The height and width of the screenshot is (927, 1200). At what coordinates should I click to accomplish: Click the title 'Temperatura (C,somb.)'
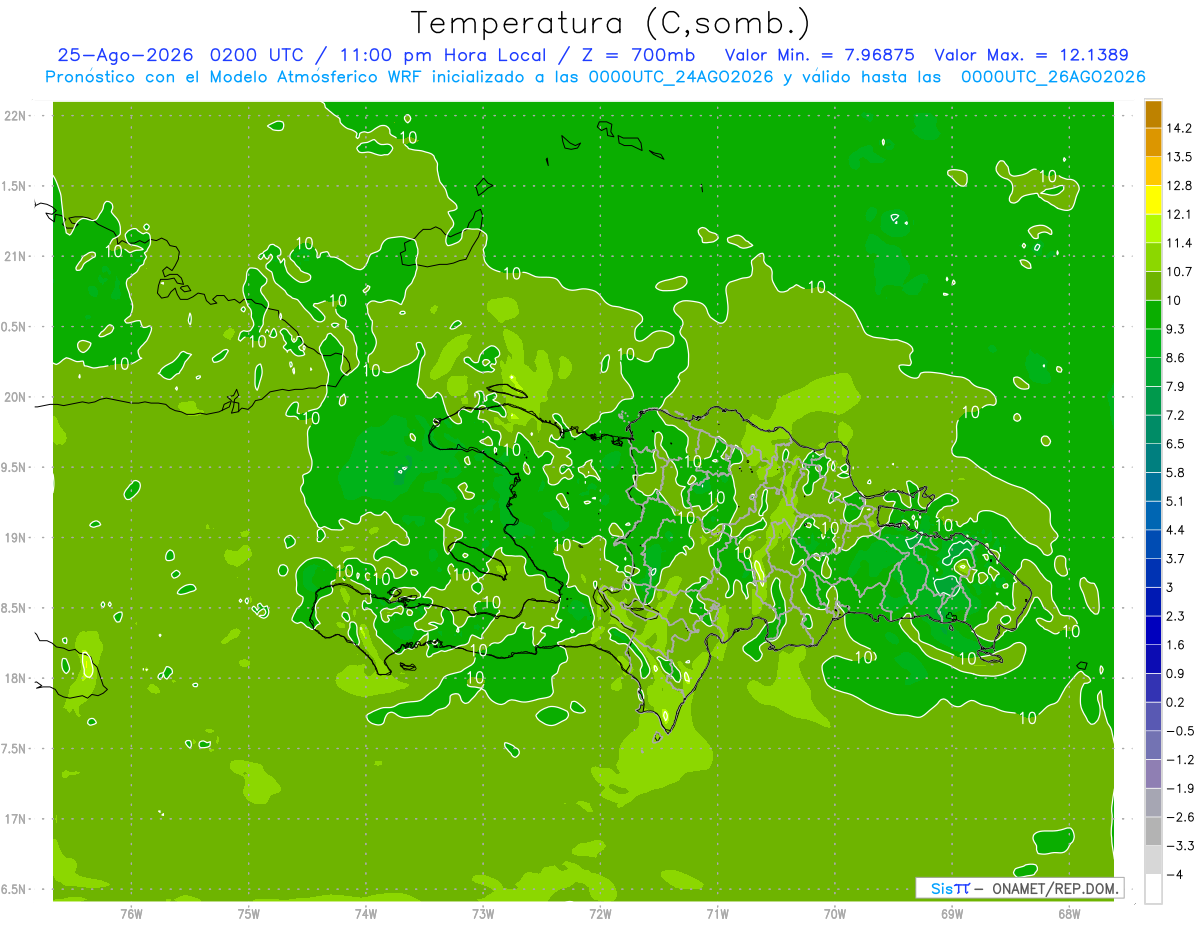[x=611, y=23]
